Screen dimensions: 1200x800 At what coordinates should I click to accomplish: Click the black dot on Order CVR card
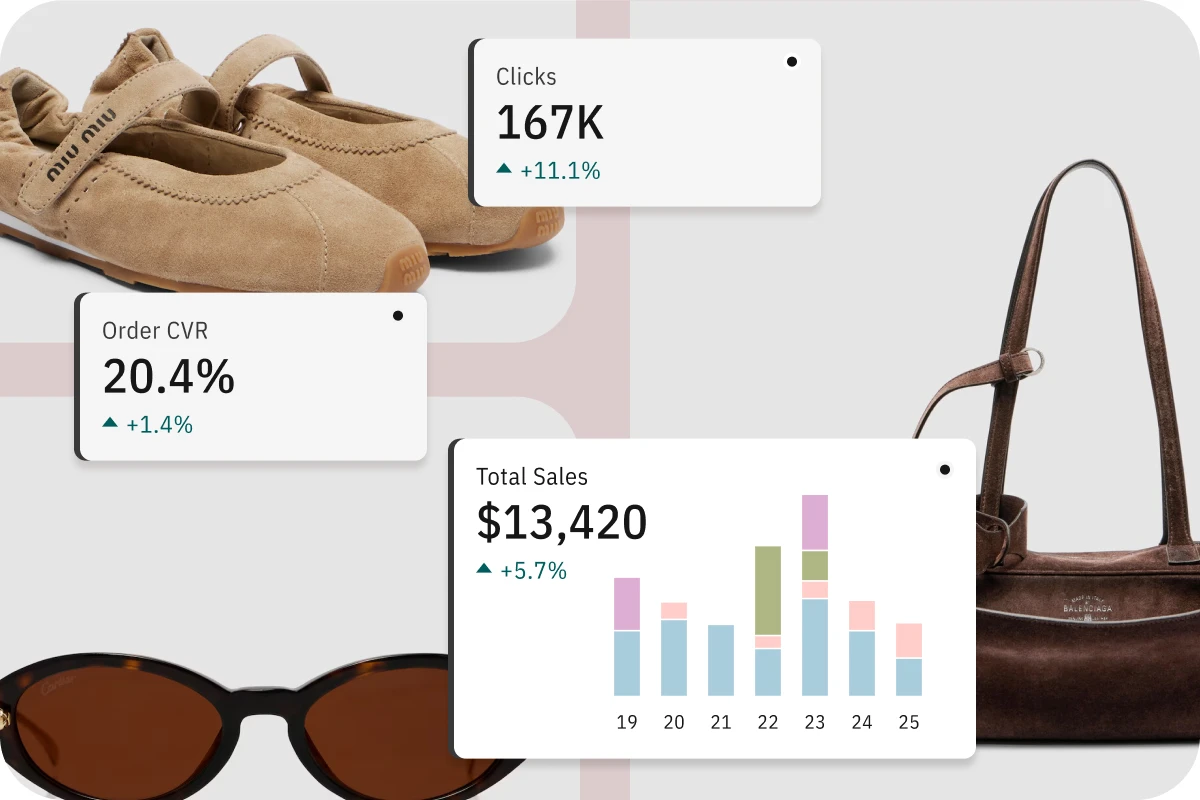coord(398,316)
